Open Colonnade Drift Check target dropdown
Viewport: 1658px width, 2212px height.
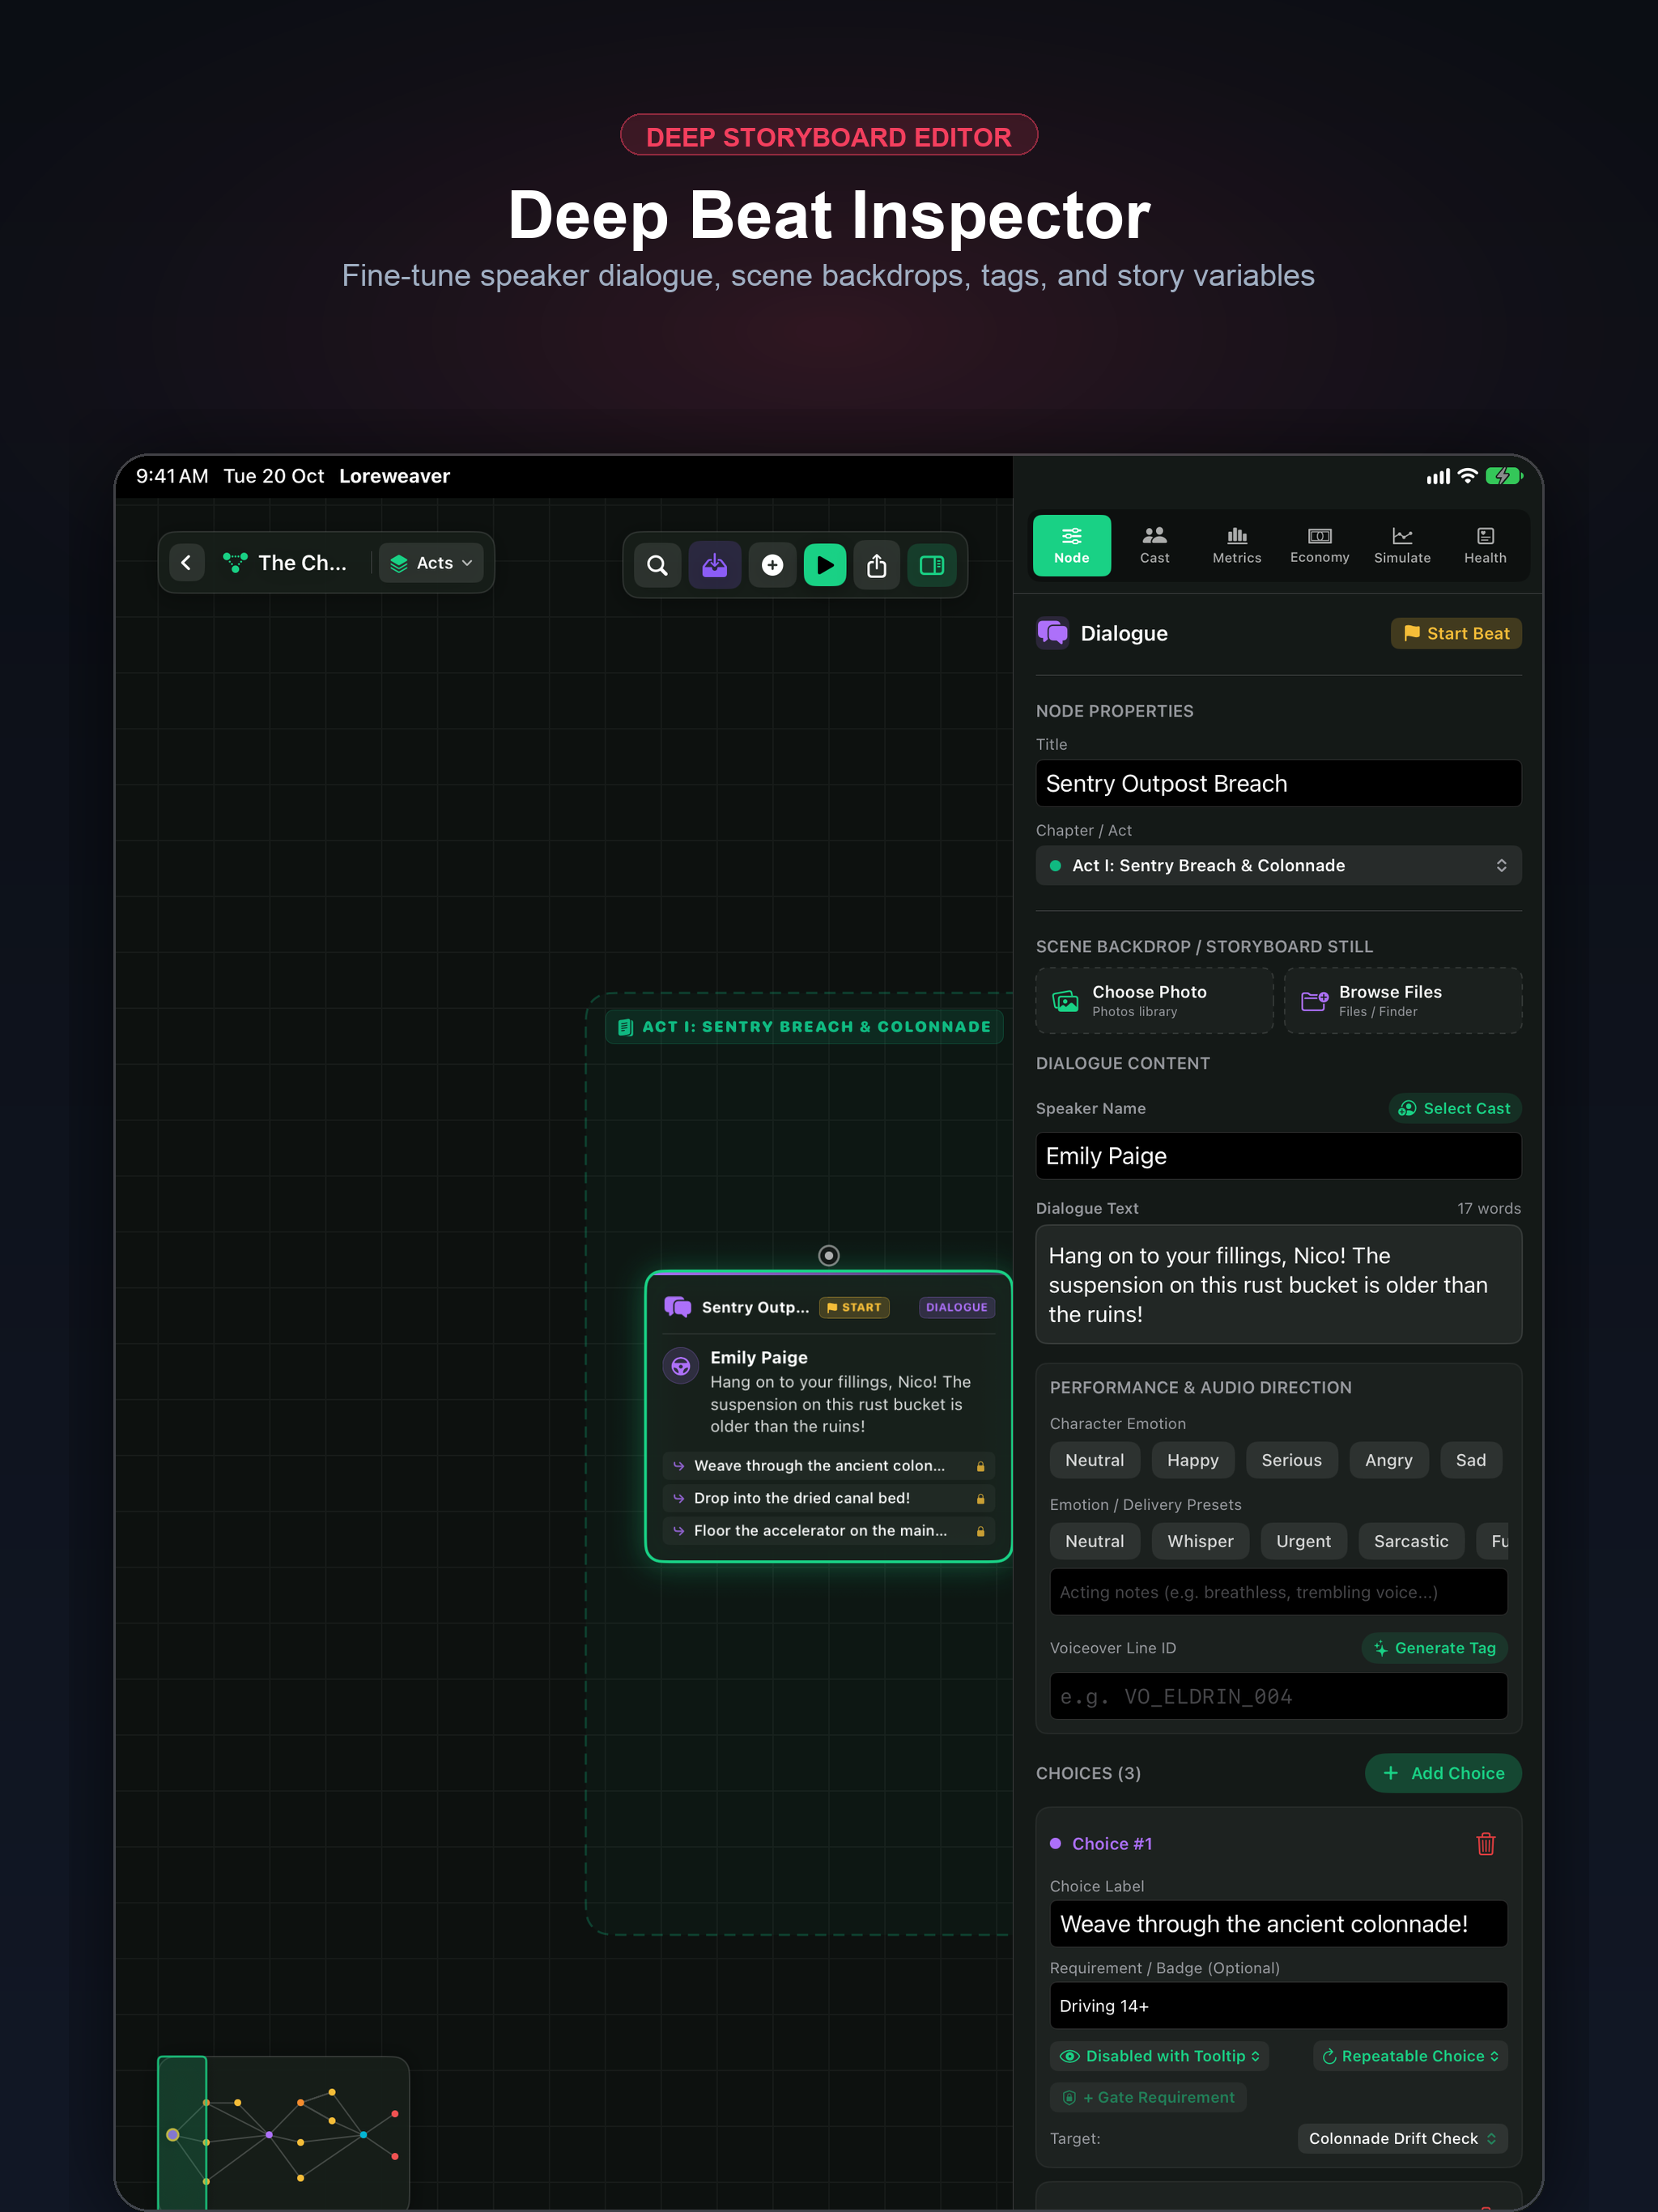[x=1402, y=2138]
